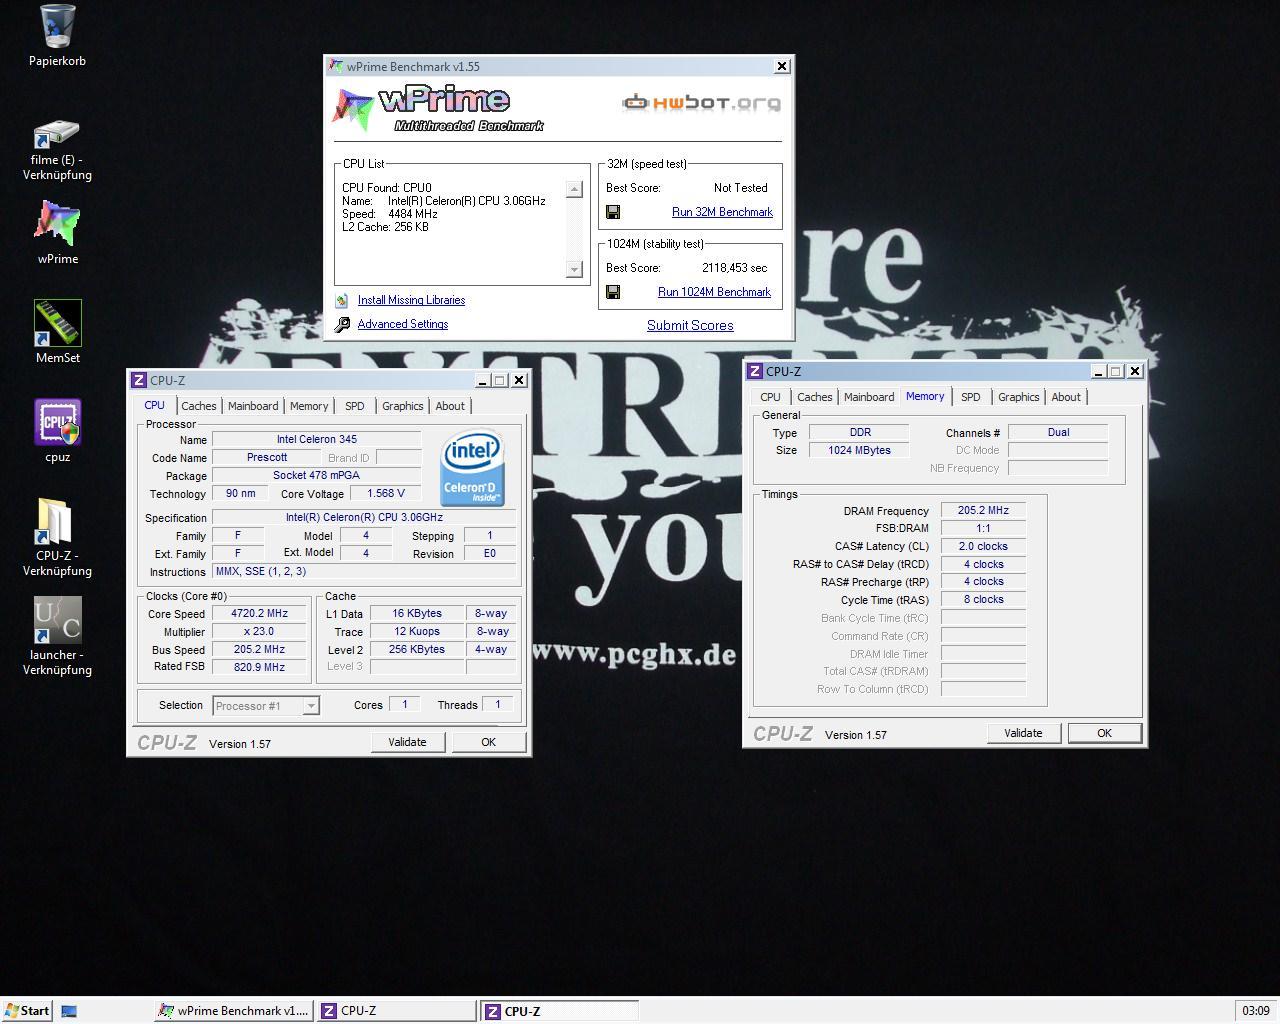The image size is (1280, 1024).
Task: Click the DRAM Frequency value 205.2 MHz
Action: click(983, 510)
